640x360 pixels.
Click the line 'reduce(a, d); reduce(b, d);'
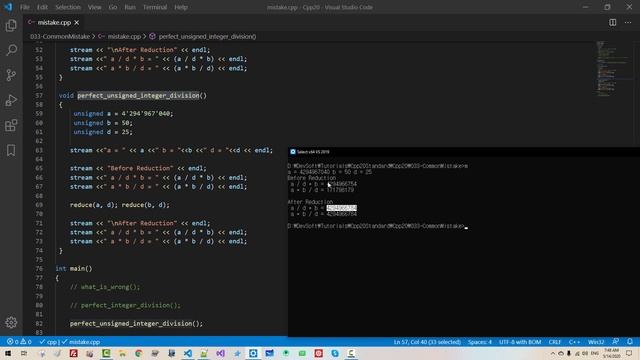tap(119, 205)
